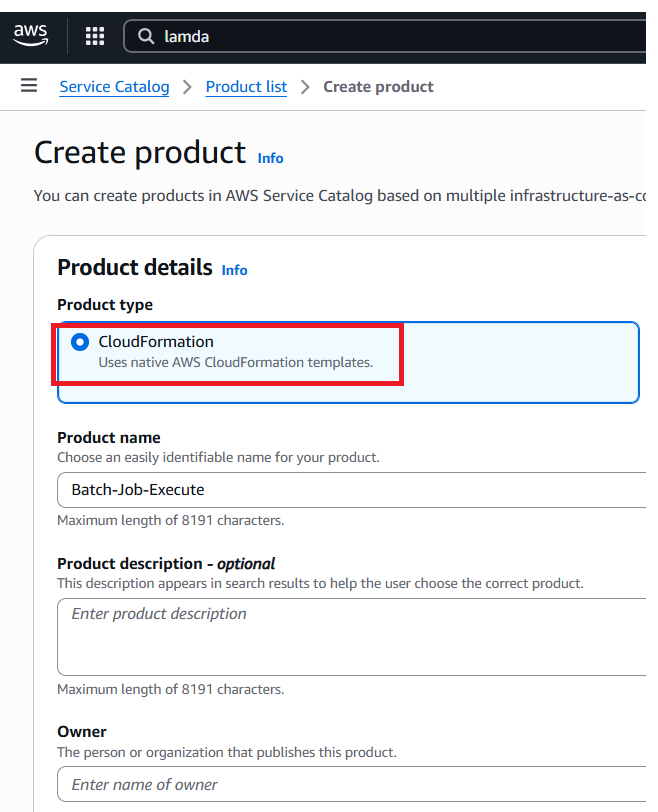Click the chevron after Product list breadcrumb
This screenshot has width=658, height=812.
click(305, 88)
